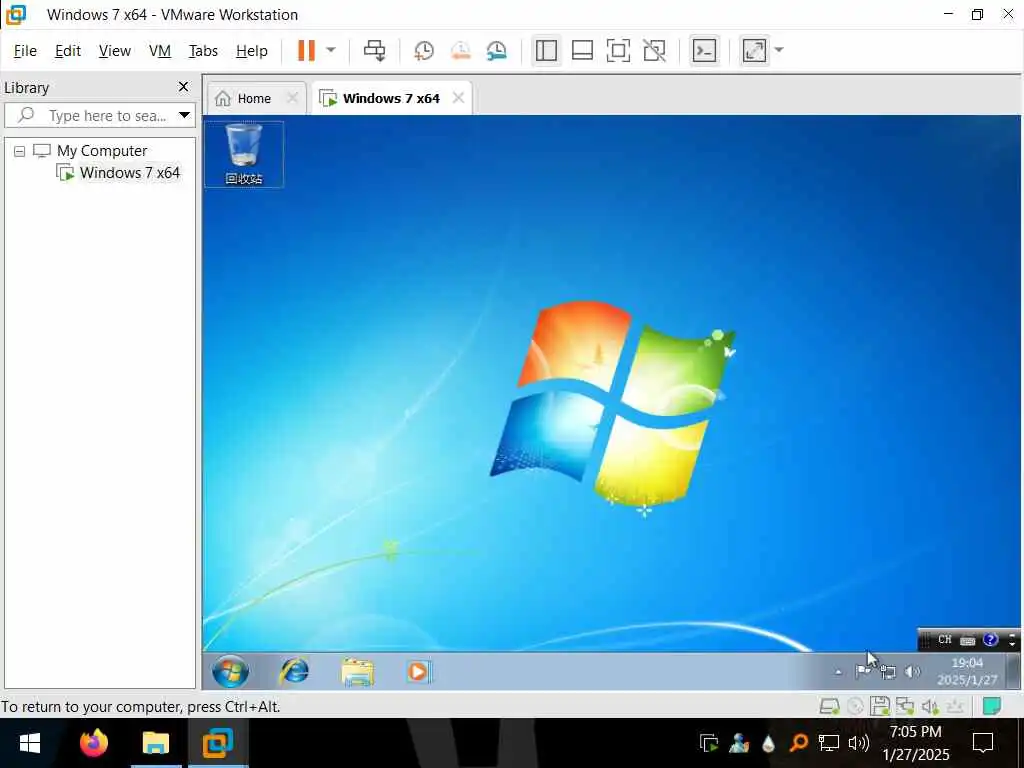
Task: Click the guest volume speaker icon
Action: tap(913, 671)
